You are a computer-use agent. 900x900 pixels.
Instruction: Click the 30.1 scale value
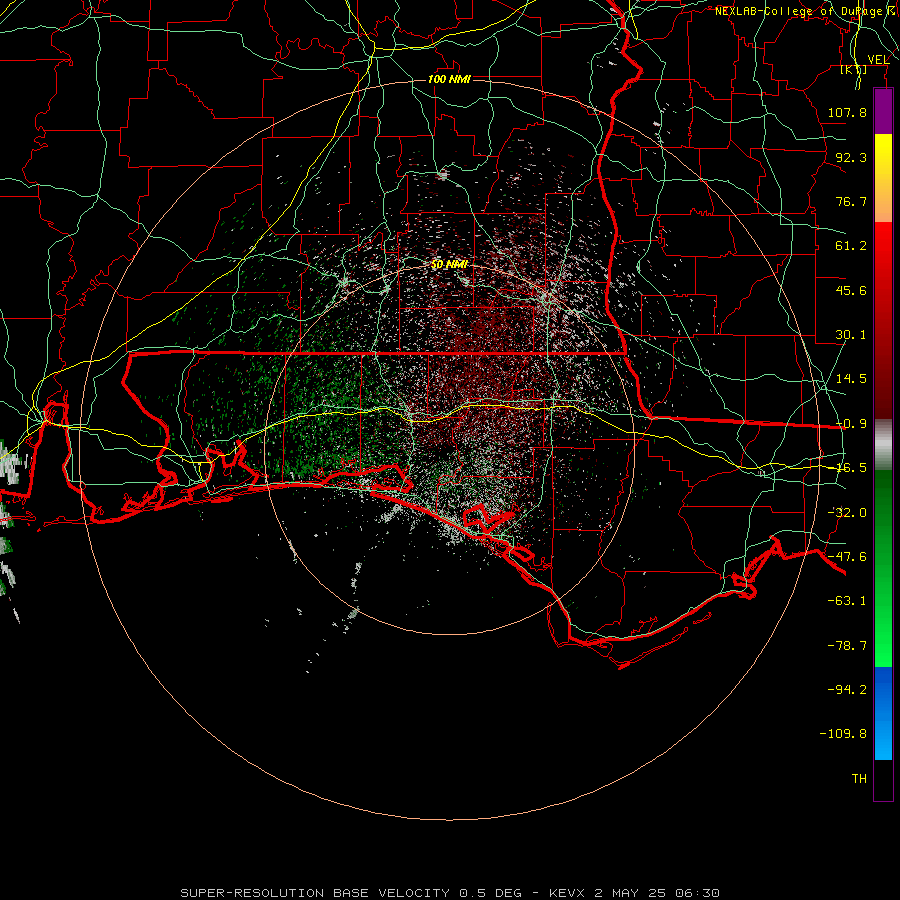coord(851,335)
